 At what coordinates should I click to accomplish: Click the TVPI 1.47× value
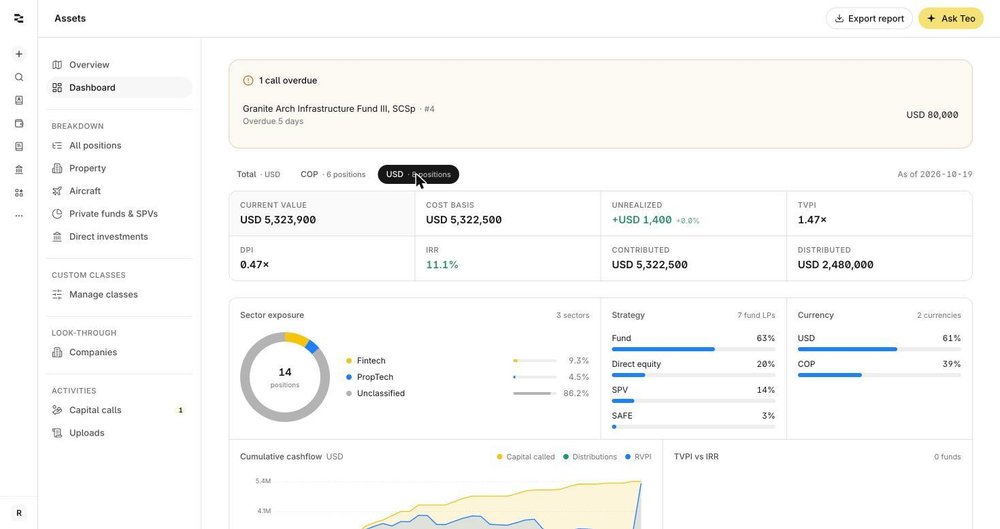[812, 220]
